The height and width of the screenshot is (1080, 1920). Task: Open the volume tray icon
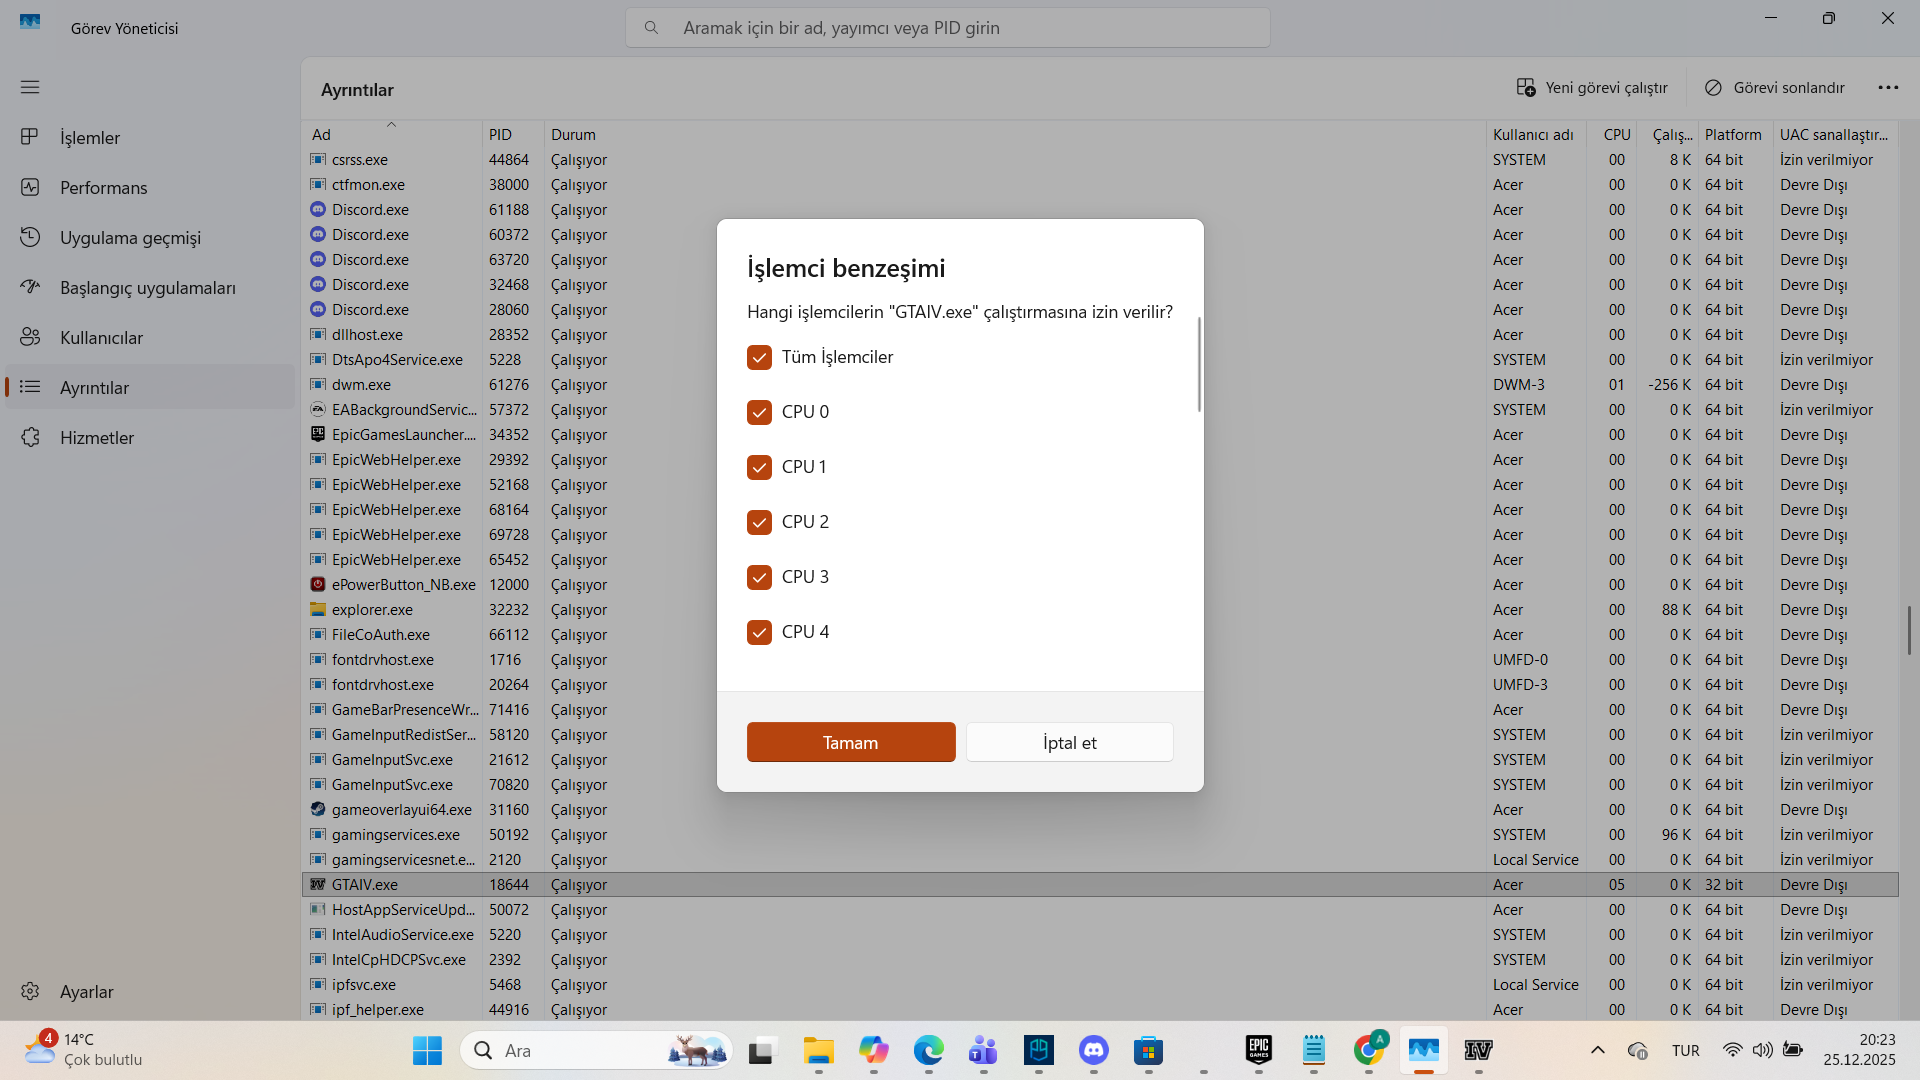[x=1762, y=1050]
